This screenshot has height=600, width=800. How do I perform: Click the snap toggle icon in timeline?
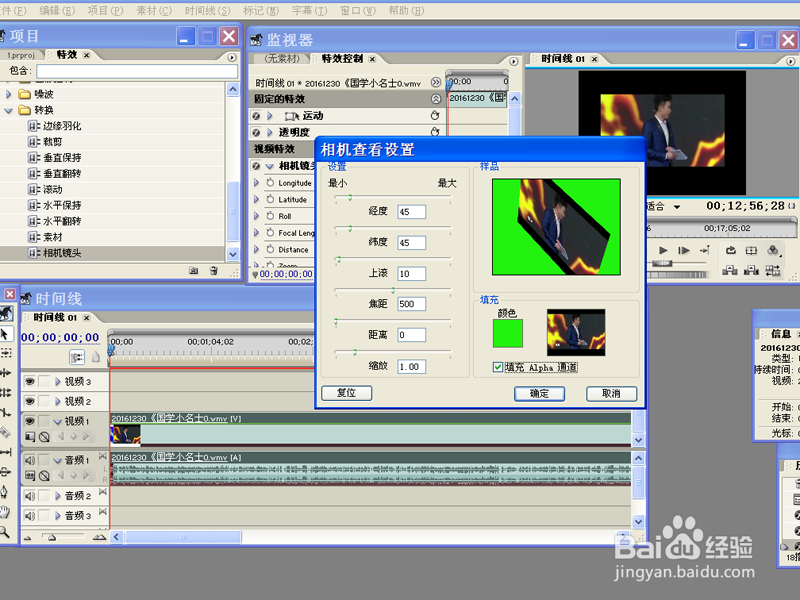[77, 358]
